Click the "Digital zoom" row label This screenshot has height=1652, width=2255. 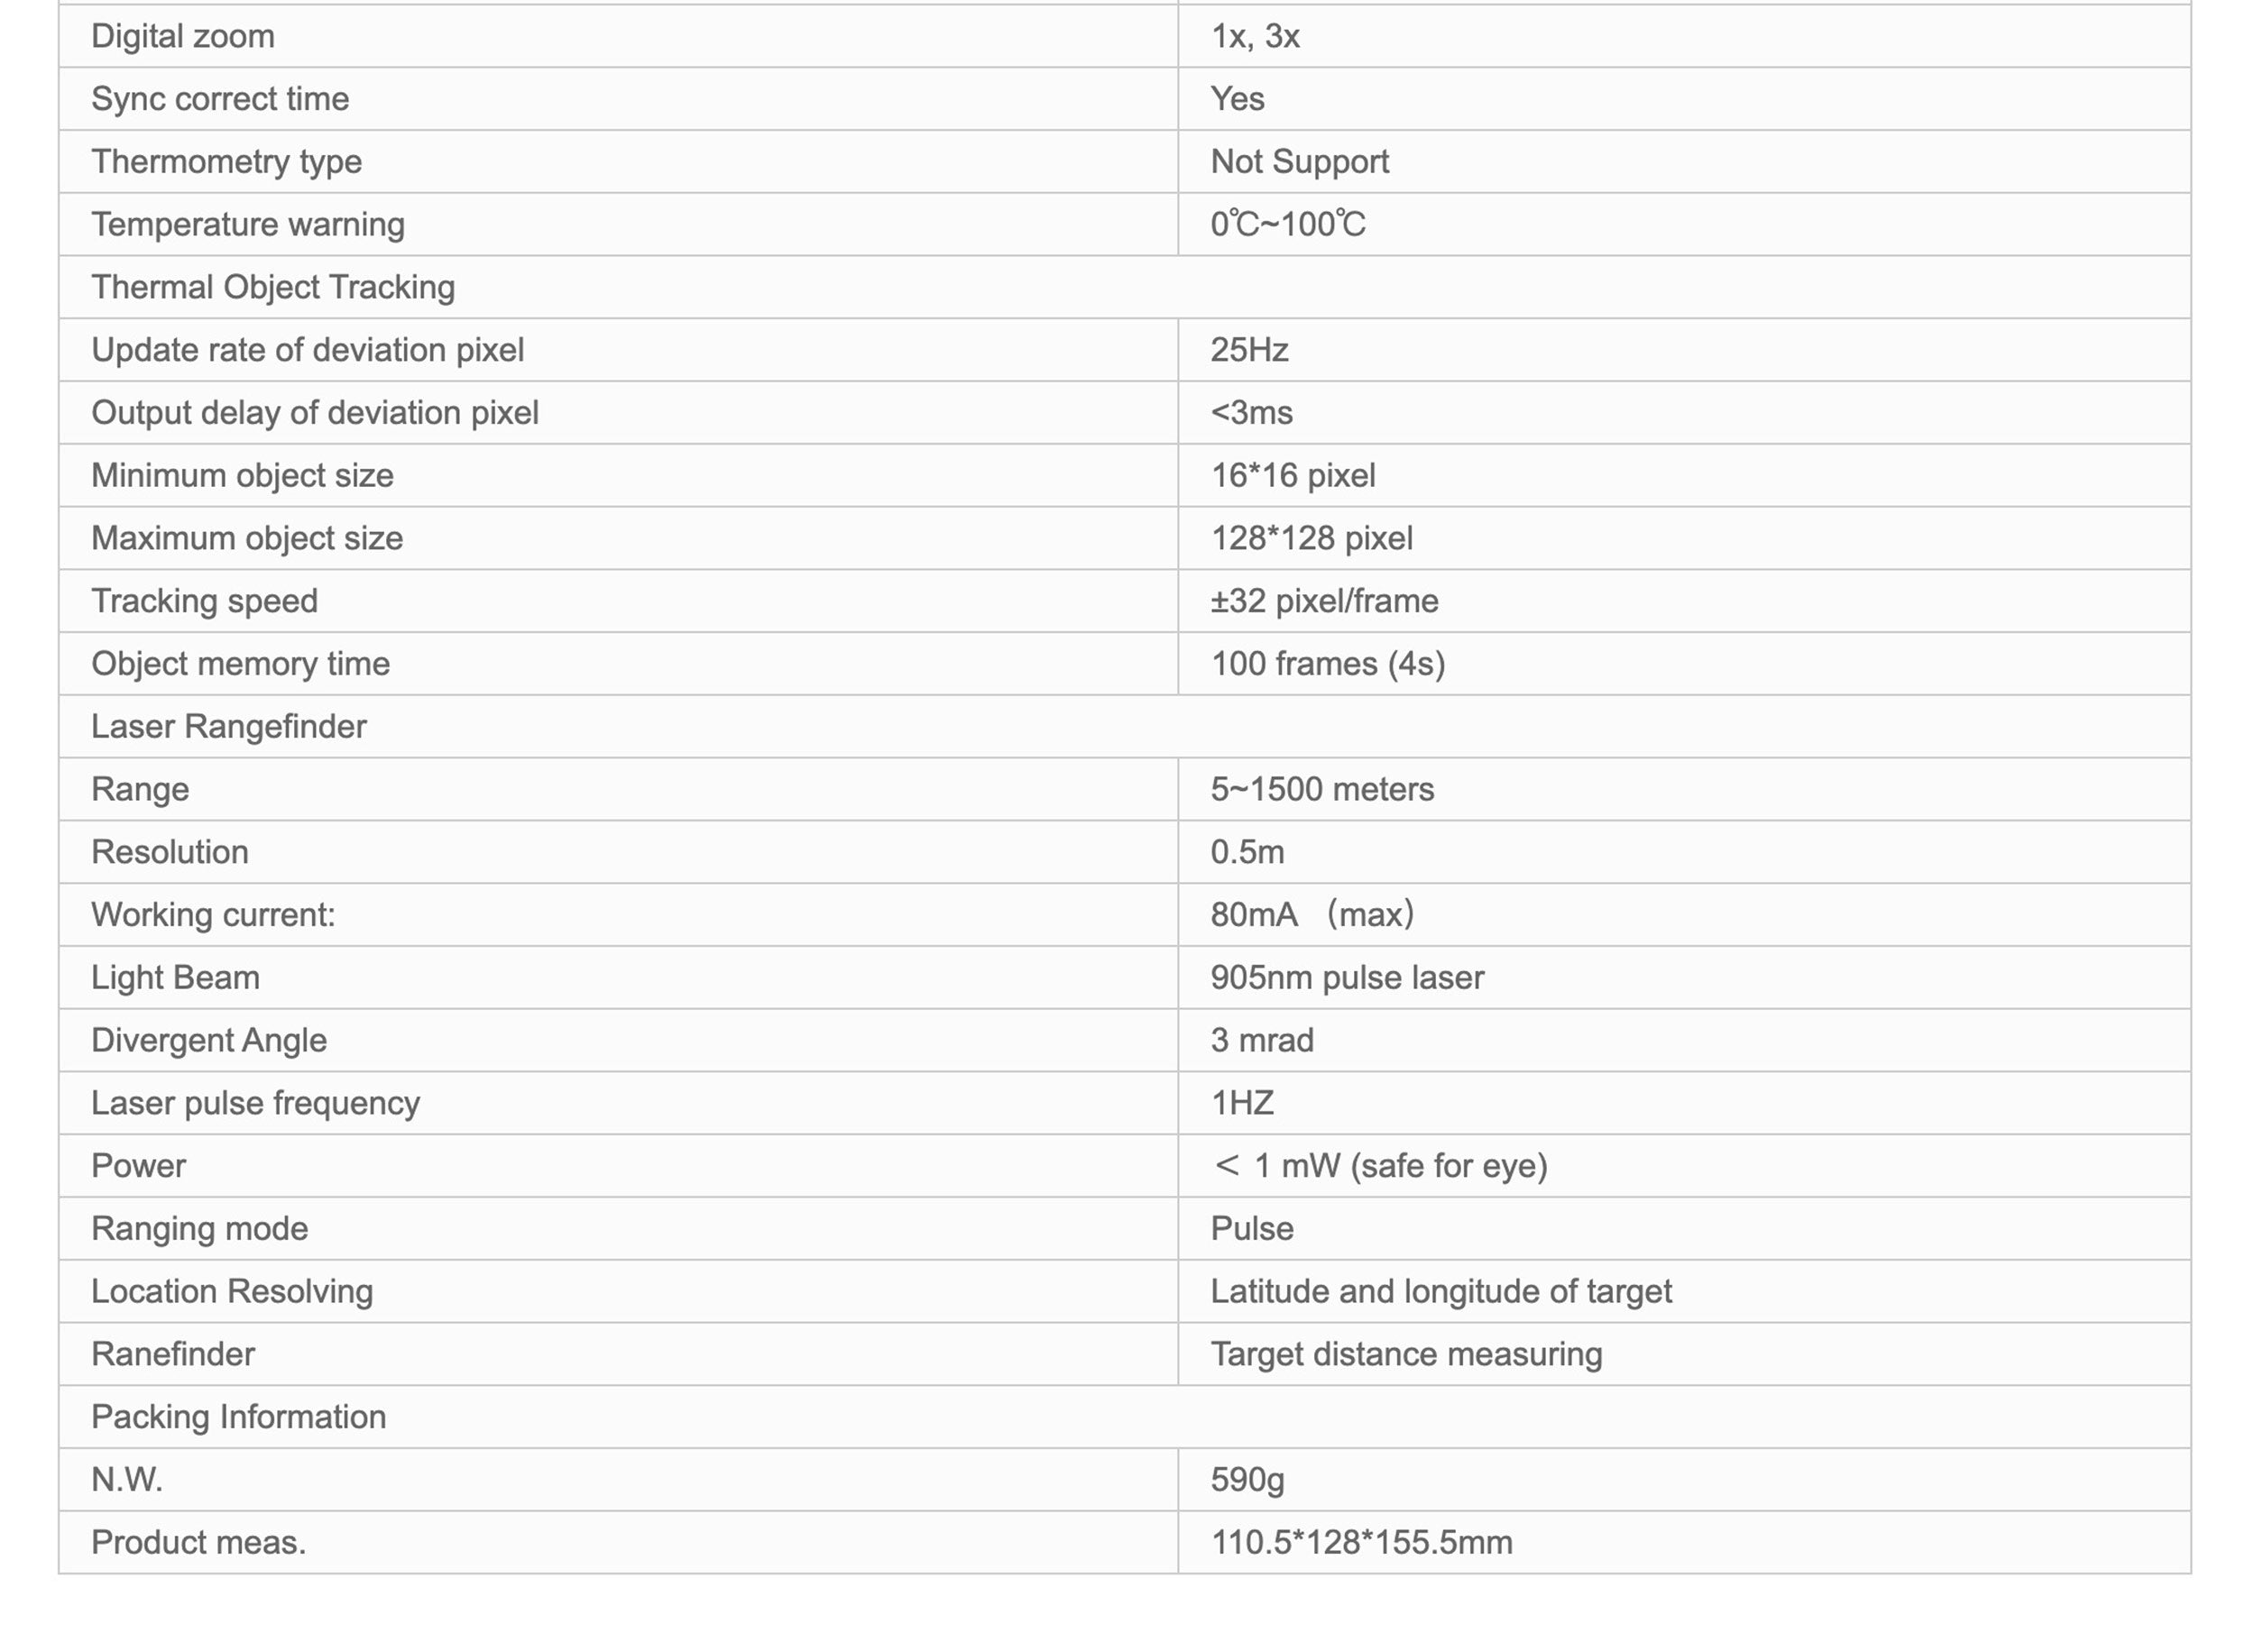[x=183, y=37]
